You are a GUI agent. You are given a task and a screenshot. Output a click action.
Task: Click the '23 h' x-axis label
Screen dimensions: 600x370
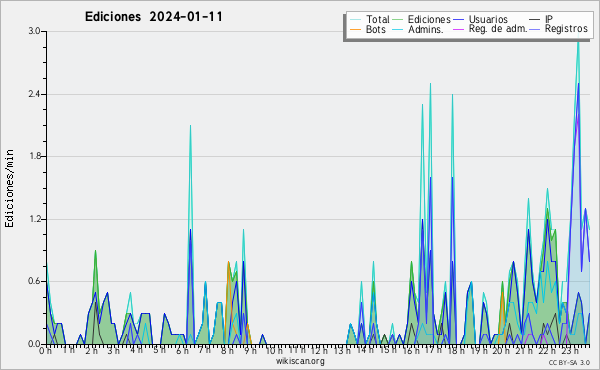[x=569, y=351]
